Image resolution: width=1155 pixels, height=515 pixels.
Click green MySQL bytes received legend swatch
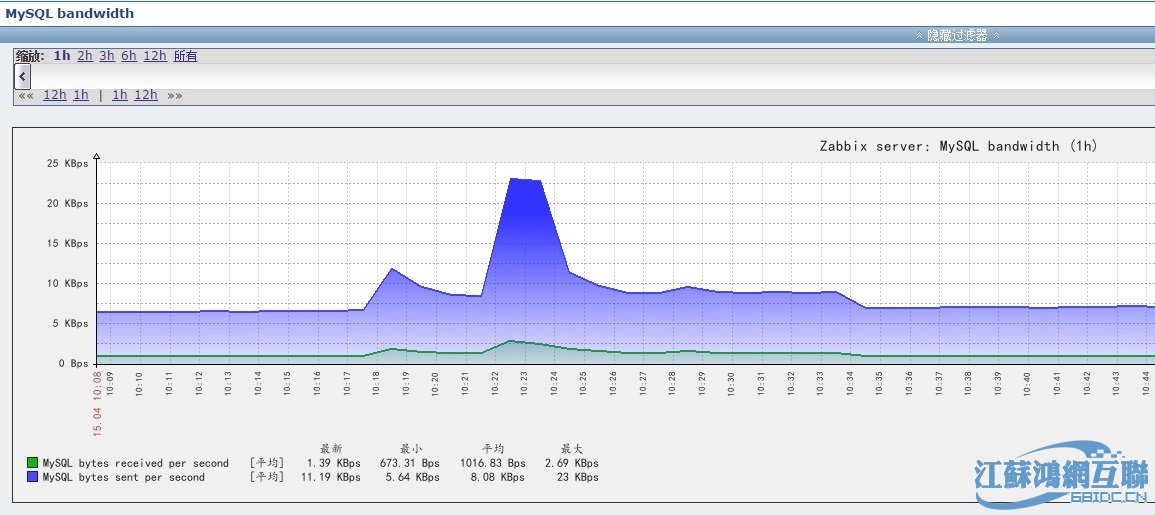point(33,463)
